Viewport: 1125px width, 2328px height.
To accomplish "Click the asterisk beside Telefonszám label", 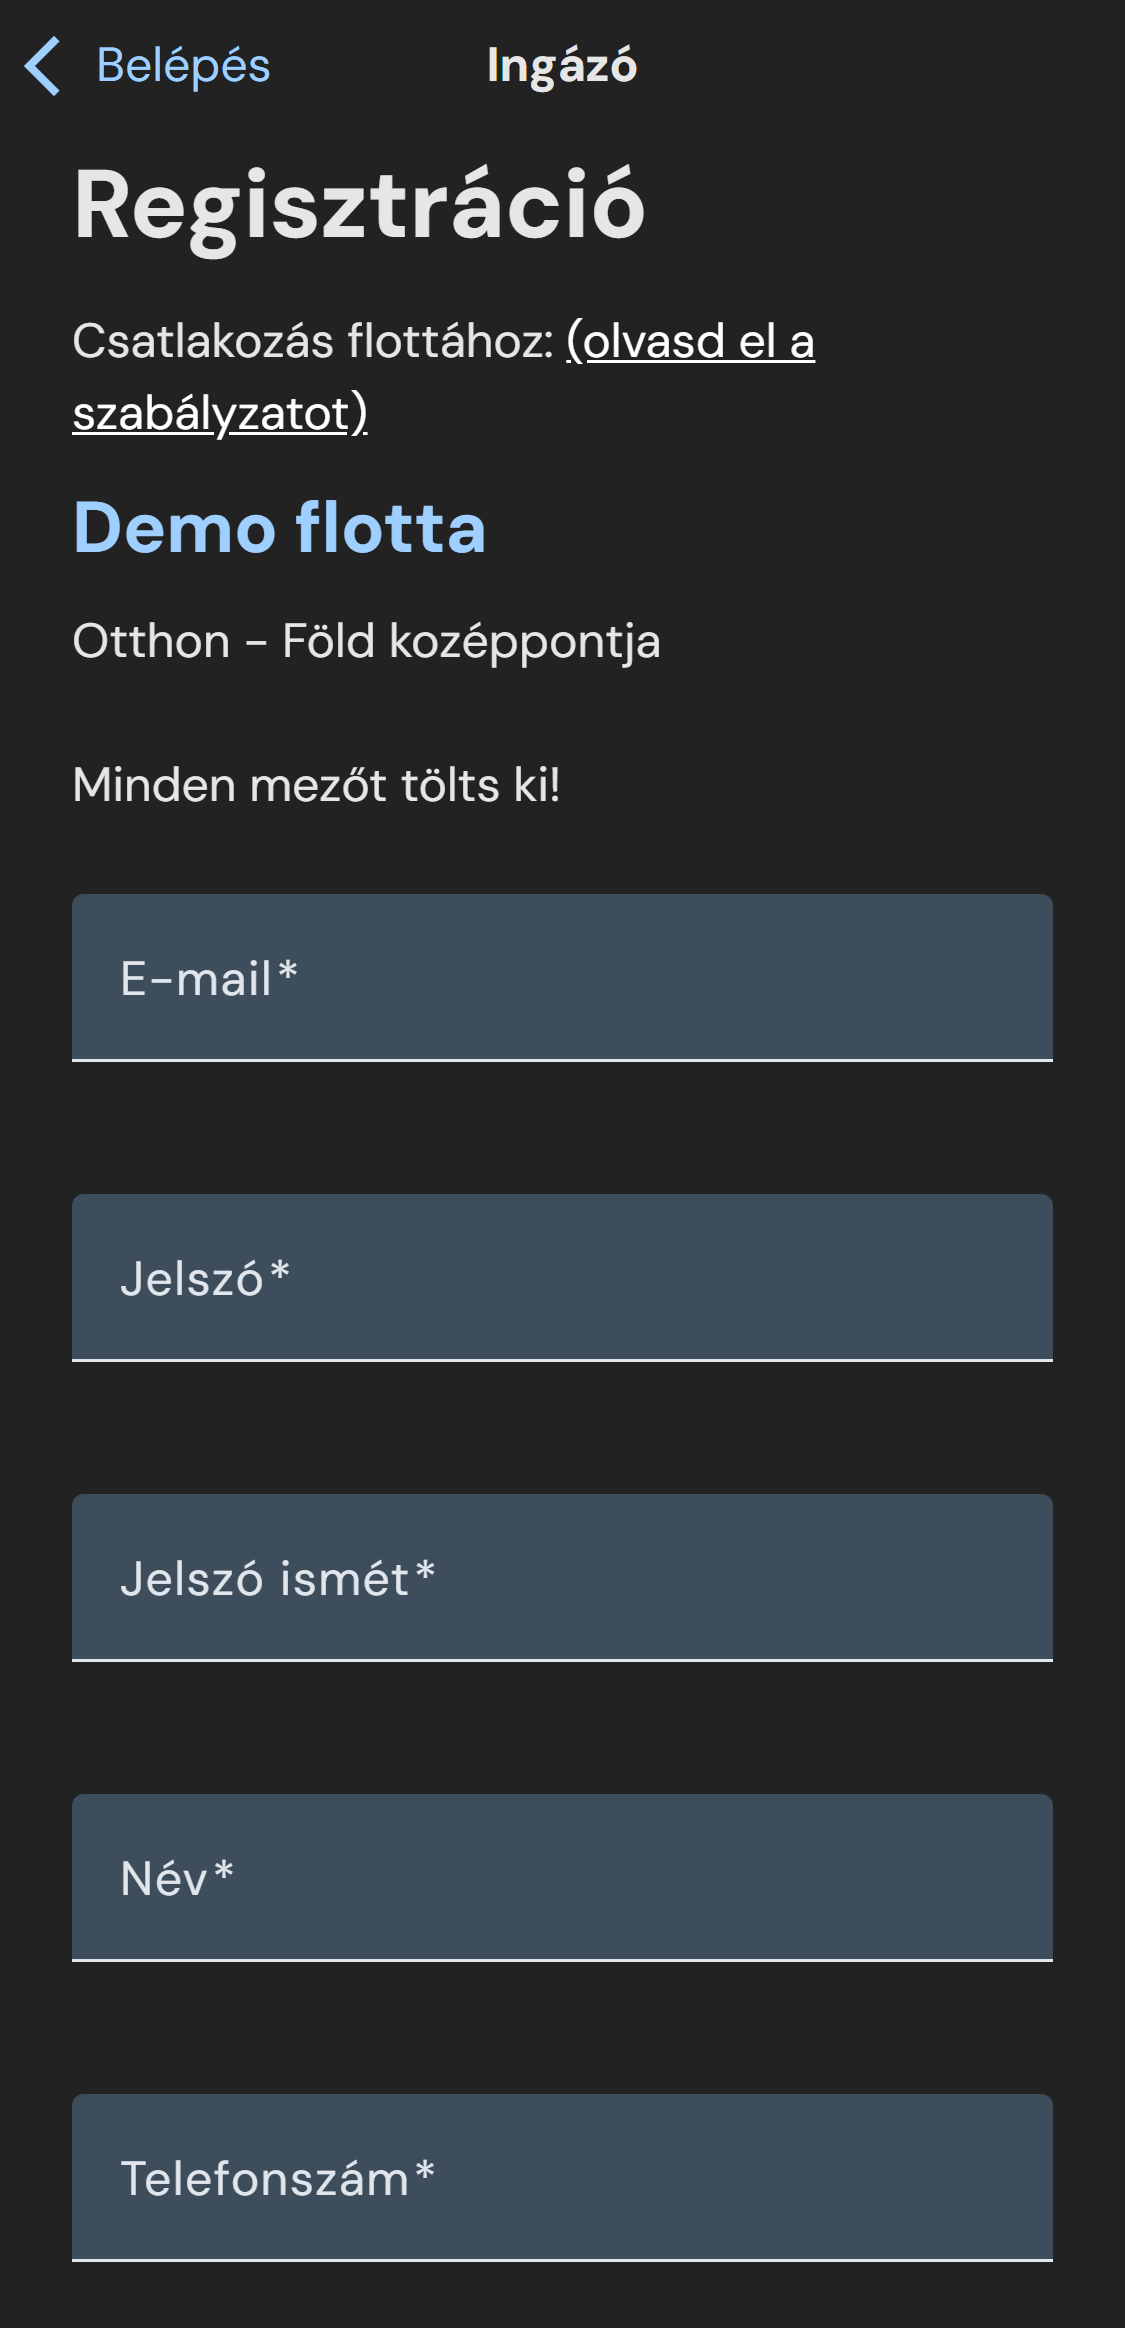I will pos(425,2172).
